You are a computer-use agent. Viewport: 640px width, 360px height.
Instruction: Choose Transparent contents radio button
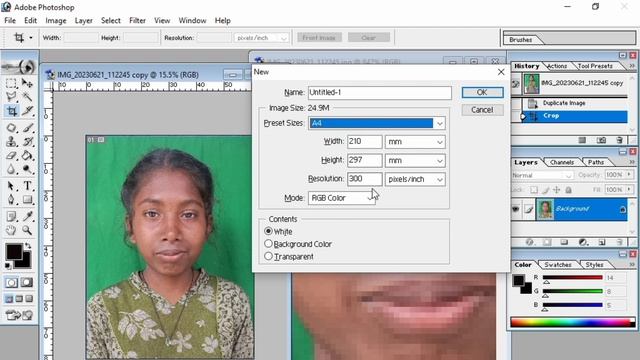(x=268, y=256)
